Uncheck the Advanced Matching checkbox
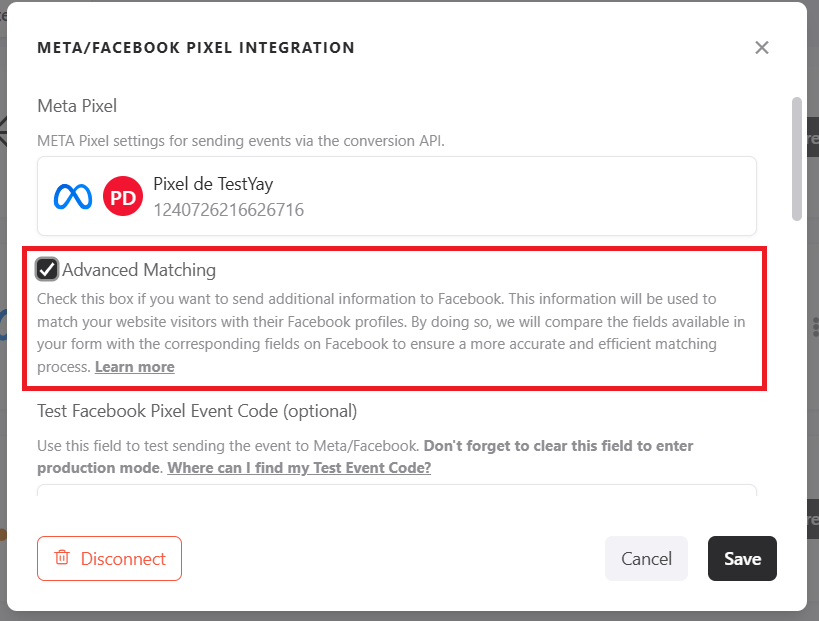This screenshot has height=621, width=819. tap(47, 269)
